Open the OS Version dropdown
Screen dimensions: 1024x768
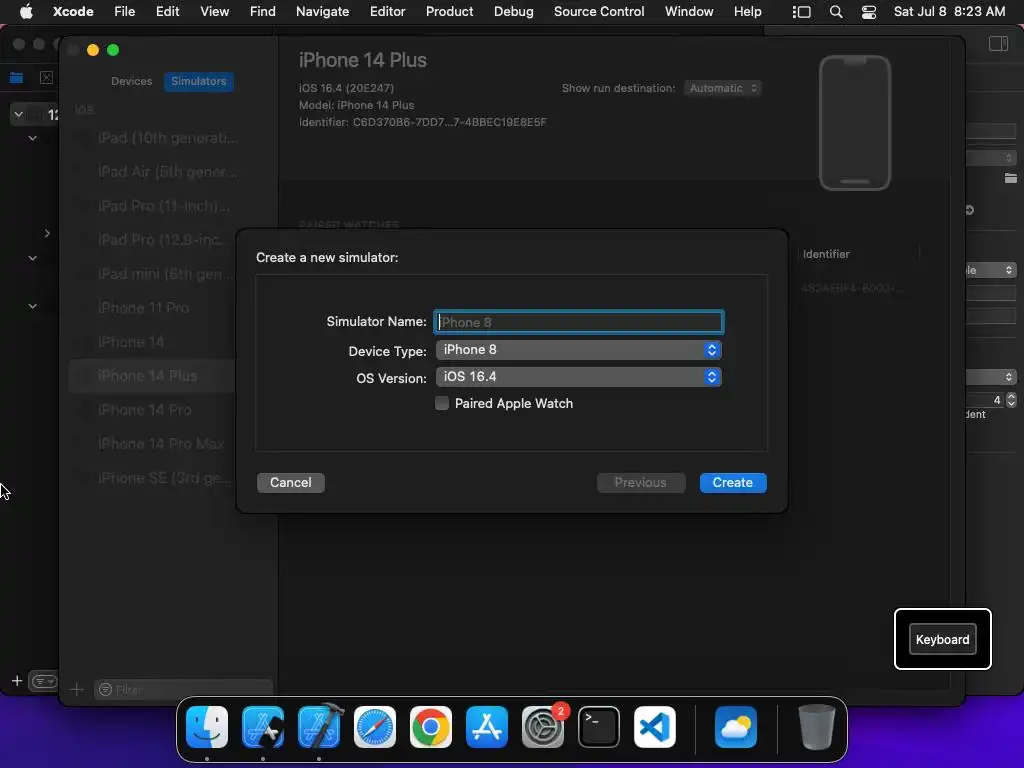click(x=579, y=377)
